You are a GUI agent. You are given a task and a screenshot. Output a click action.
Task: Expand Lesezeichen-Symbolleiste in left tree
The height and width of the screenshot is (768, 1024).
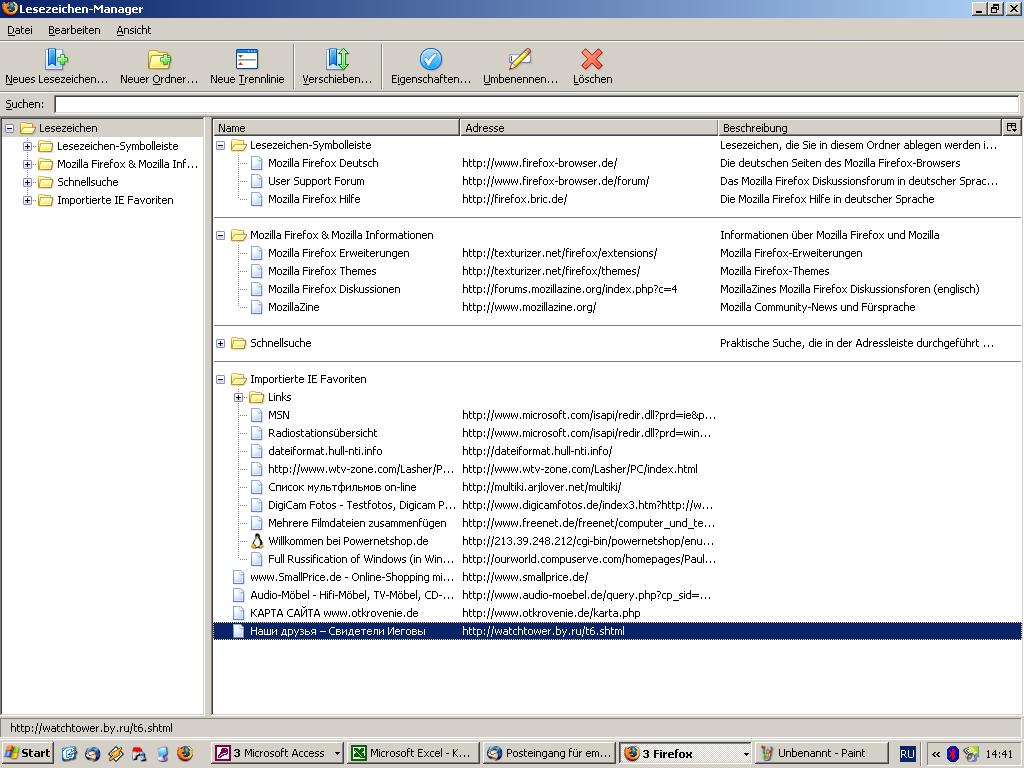27,146
